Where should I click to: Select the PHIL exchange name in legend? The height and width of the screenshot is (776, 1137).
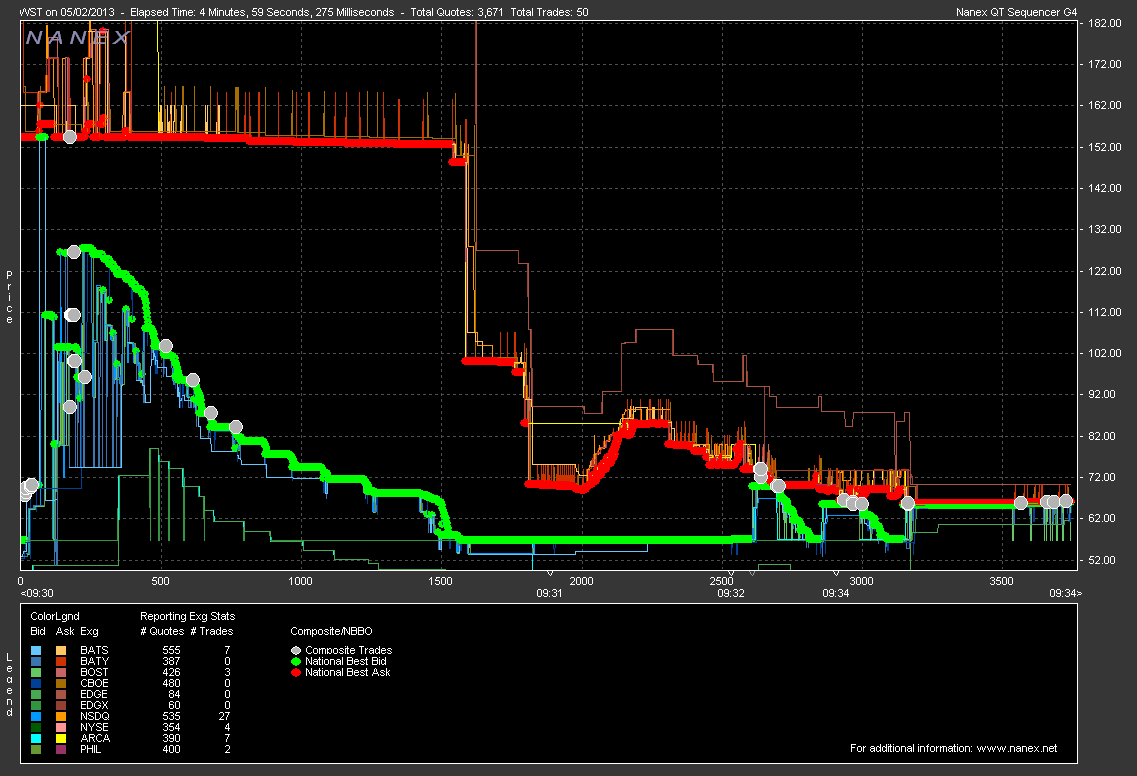91,749
